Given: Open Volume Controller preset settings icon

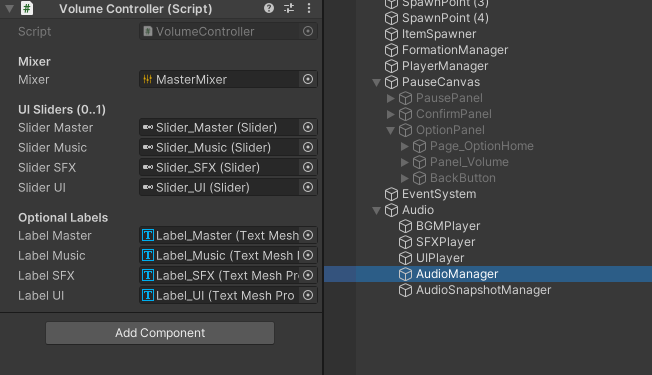Looking at the screenshot, I should pyautogui.click(x=289, y=8).
